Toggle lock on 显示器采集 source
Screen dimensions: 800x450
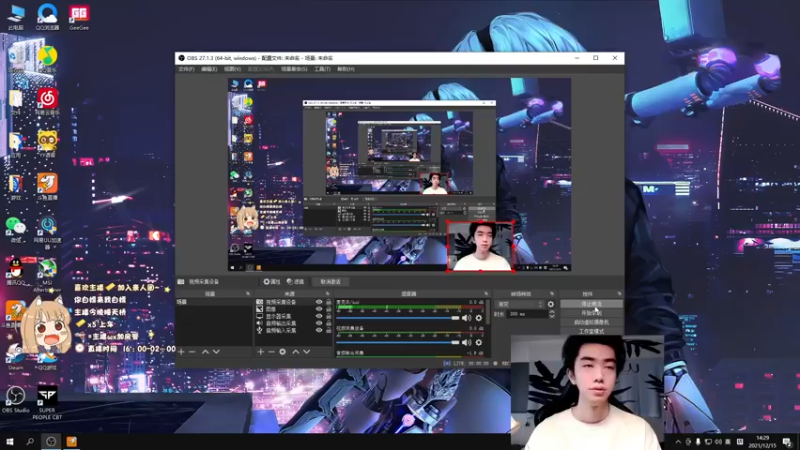point(329,316)
